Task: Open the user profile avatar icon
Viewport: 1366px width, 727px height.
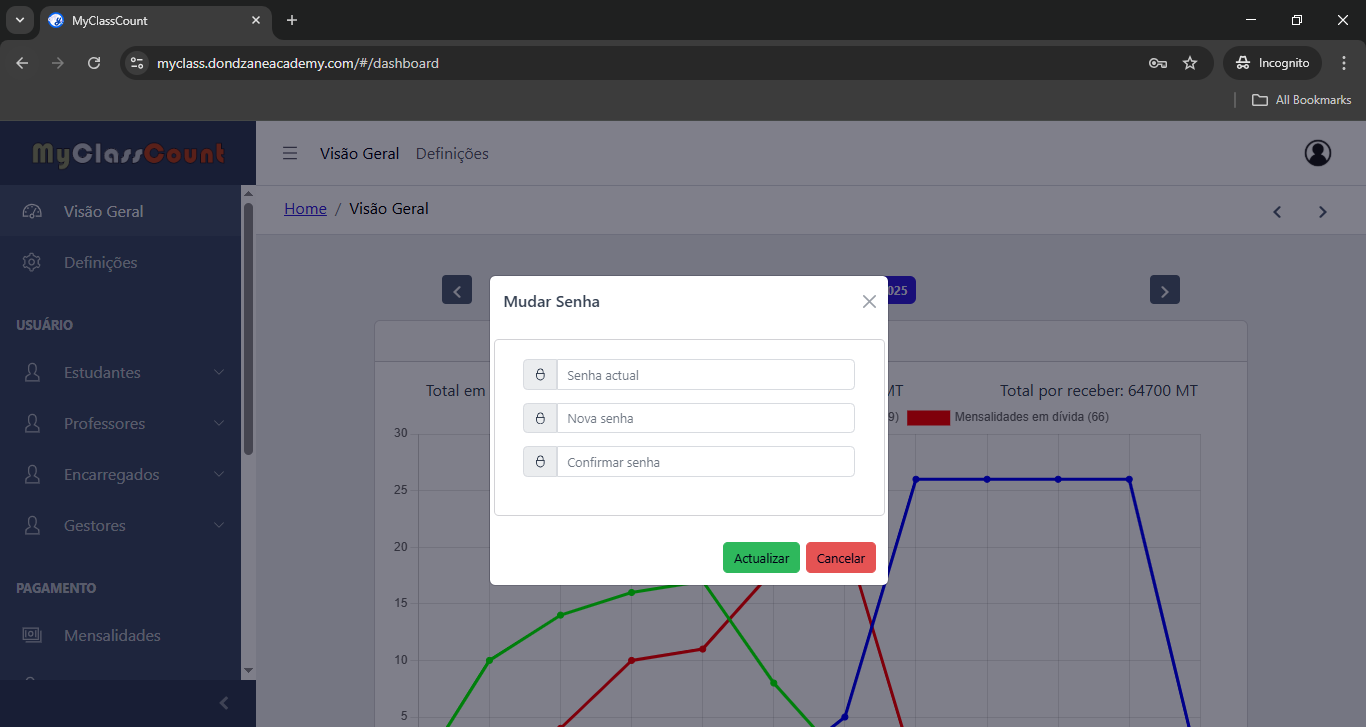Action: click(1318, 153)
